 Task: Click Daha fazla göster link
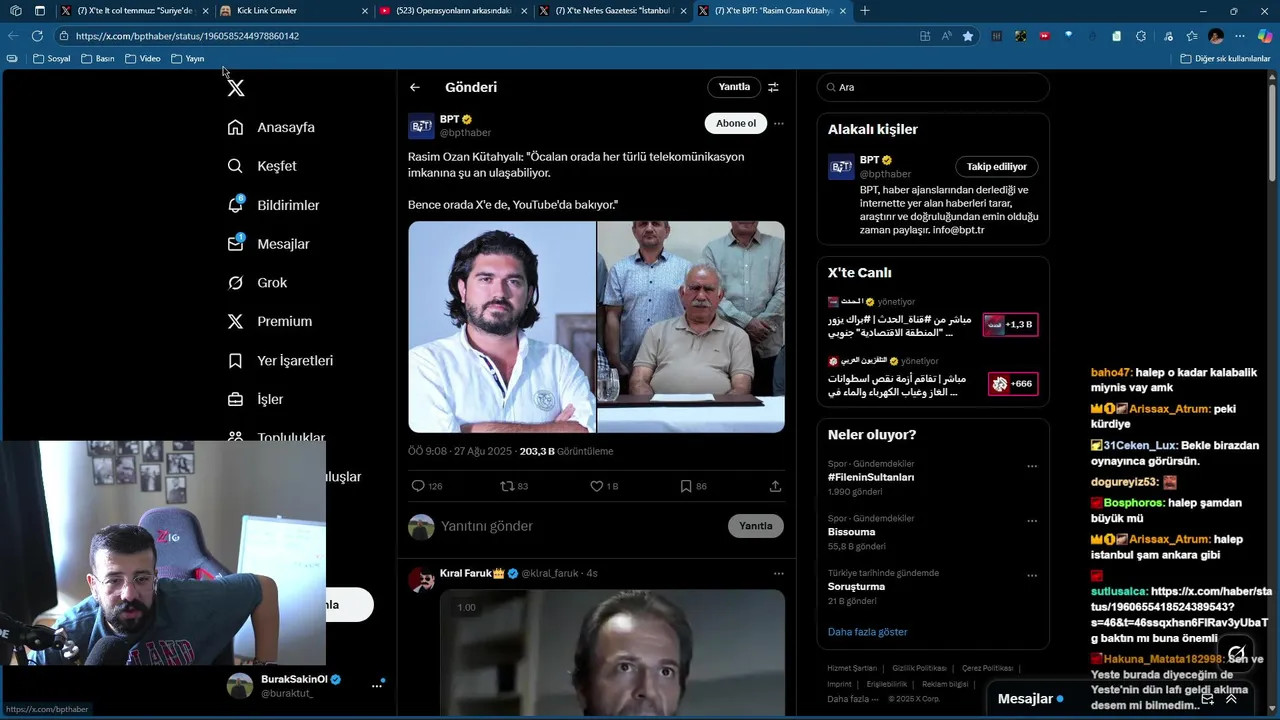pos(868,632)
